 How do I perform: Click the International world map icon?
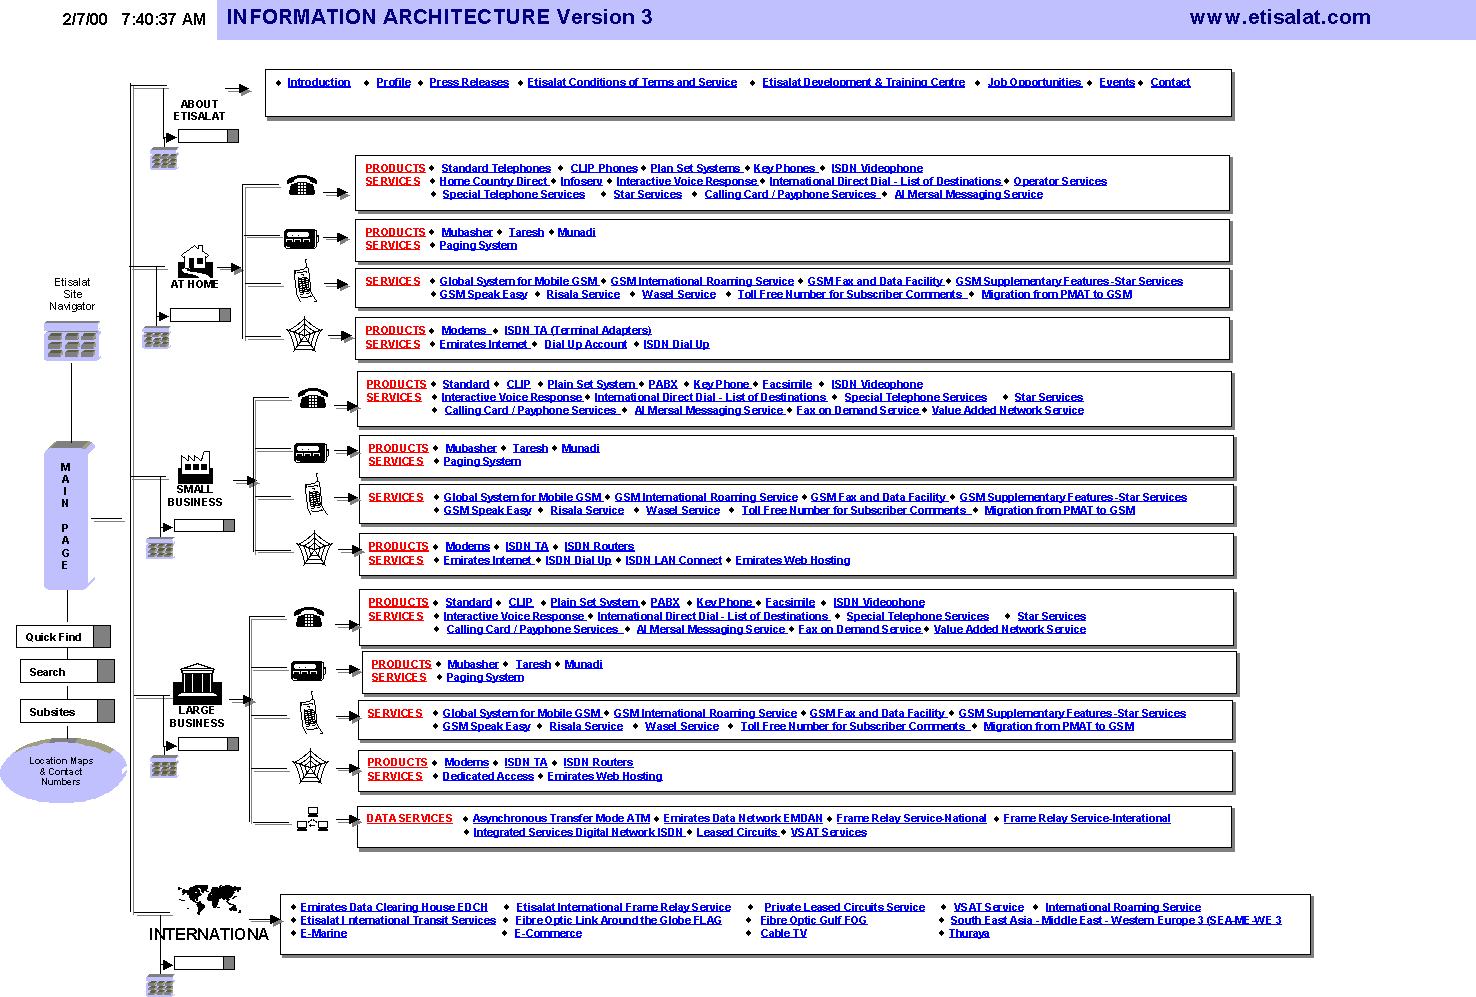click(x=209, y=898)
